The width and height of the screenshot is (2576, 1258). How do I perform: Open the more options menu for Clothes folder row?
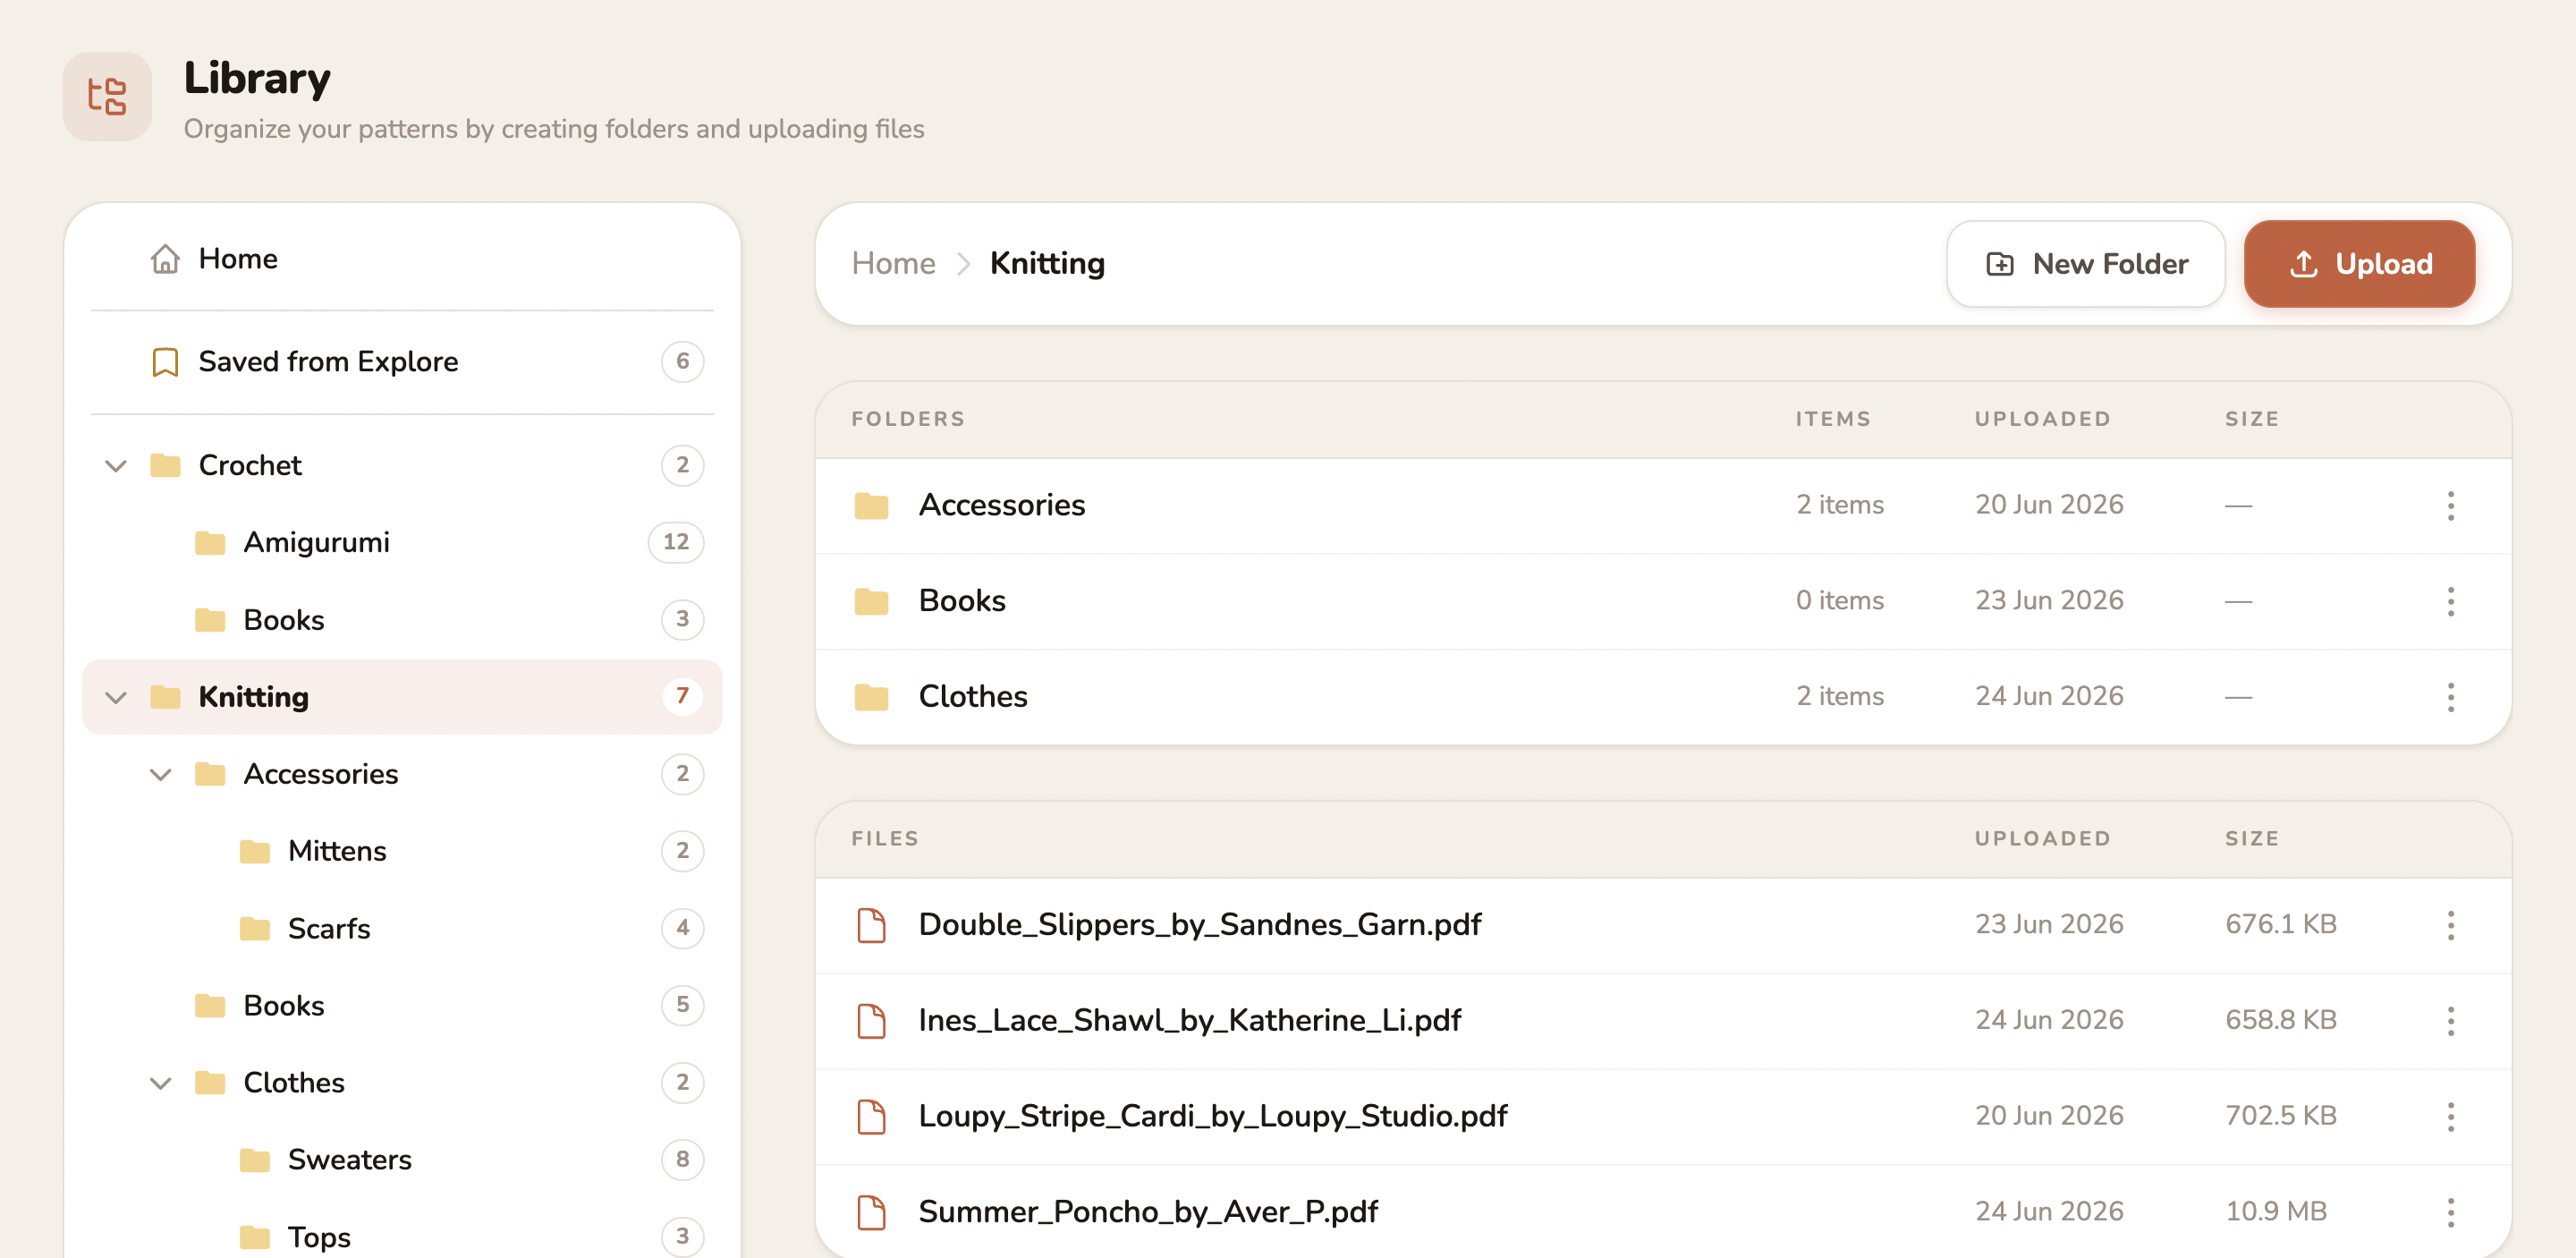pos(2450,697)
